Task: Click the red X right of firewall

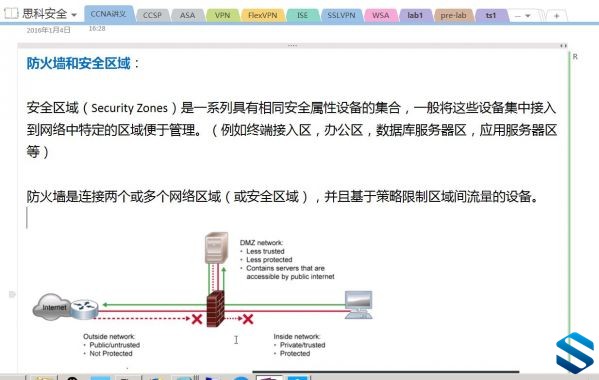Action: [x=248, y=319]
